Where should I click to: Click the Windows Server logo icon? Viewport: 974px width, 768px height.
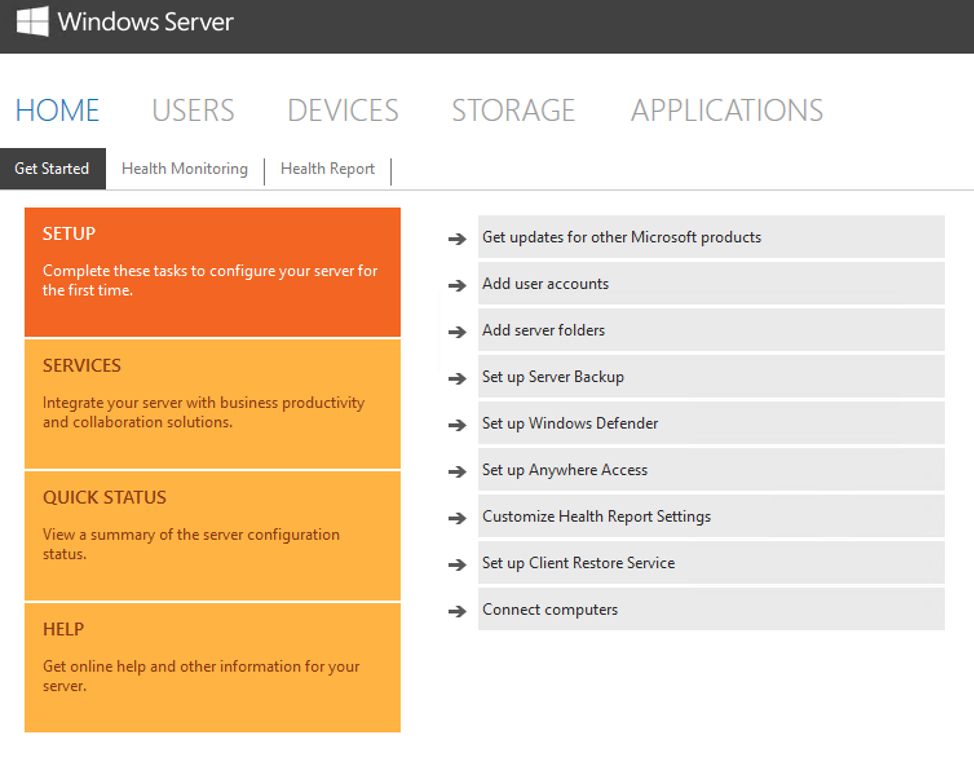point(32,21)
